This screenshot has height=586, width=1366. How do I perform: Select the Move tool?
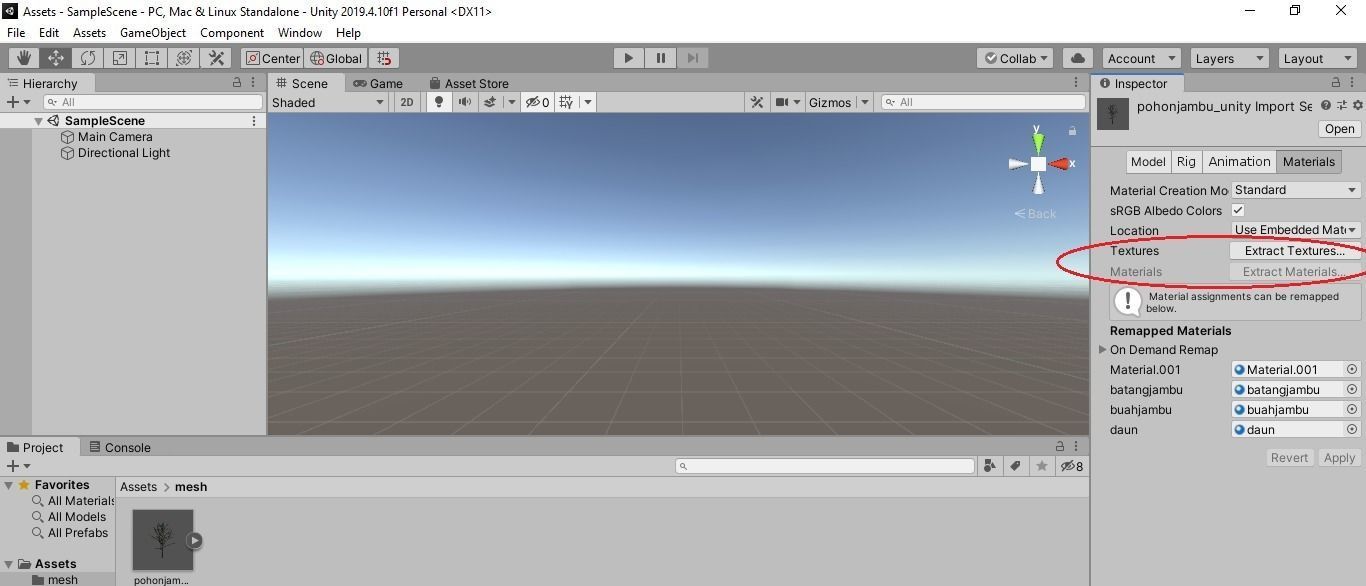55,58
